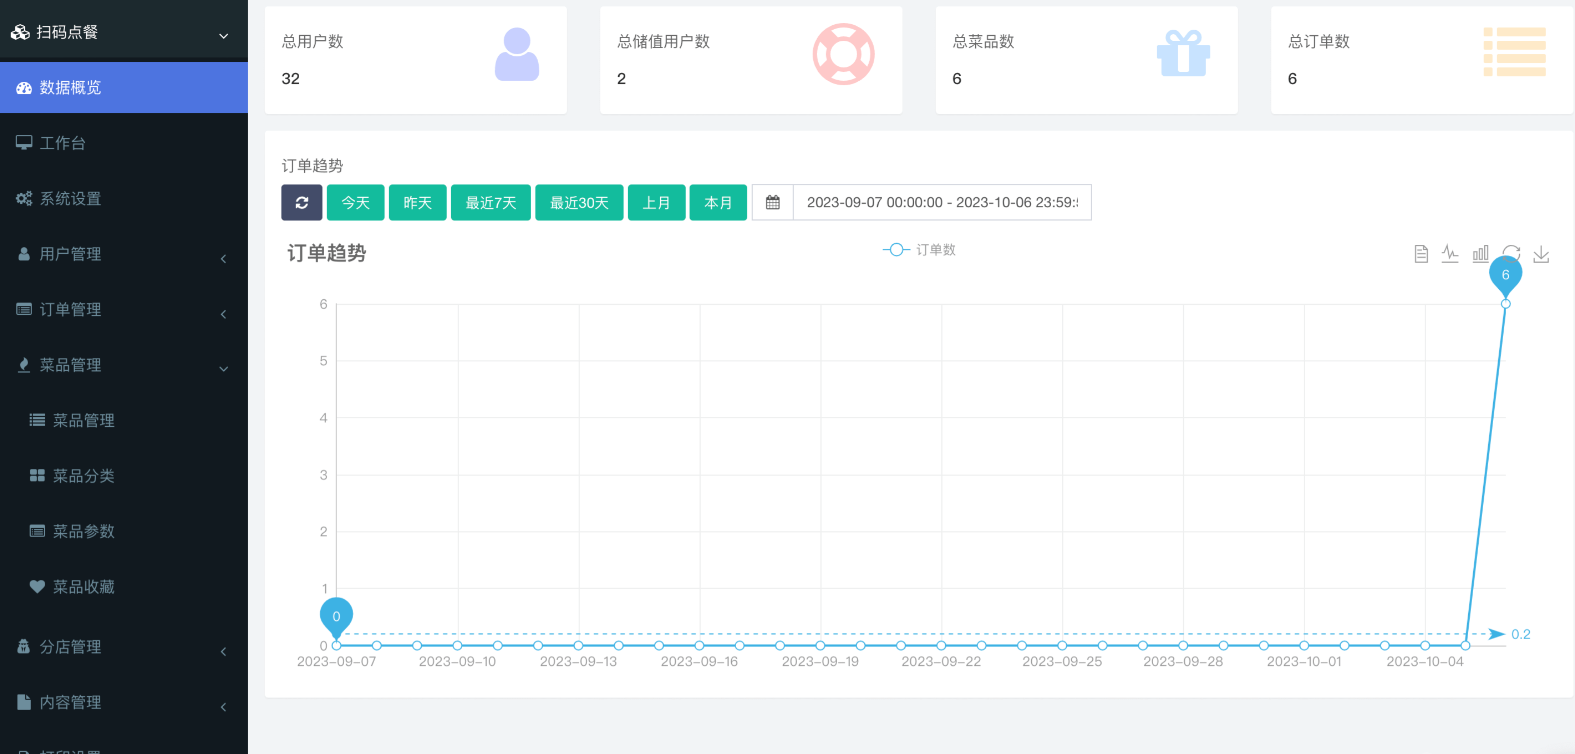Click calendar icon beside date range
The image size is (1575, 754).
(773, 202)
